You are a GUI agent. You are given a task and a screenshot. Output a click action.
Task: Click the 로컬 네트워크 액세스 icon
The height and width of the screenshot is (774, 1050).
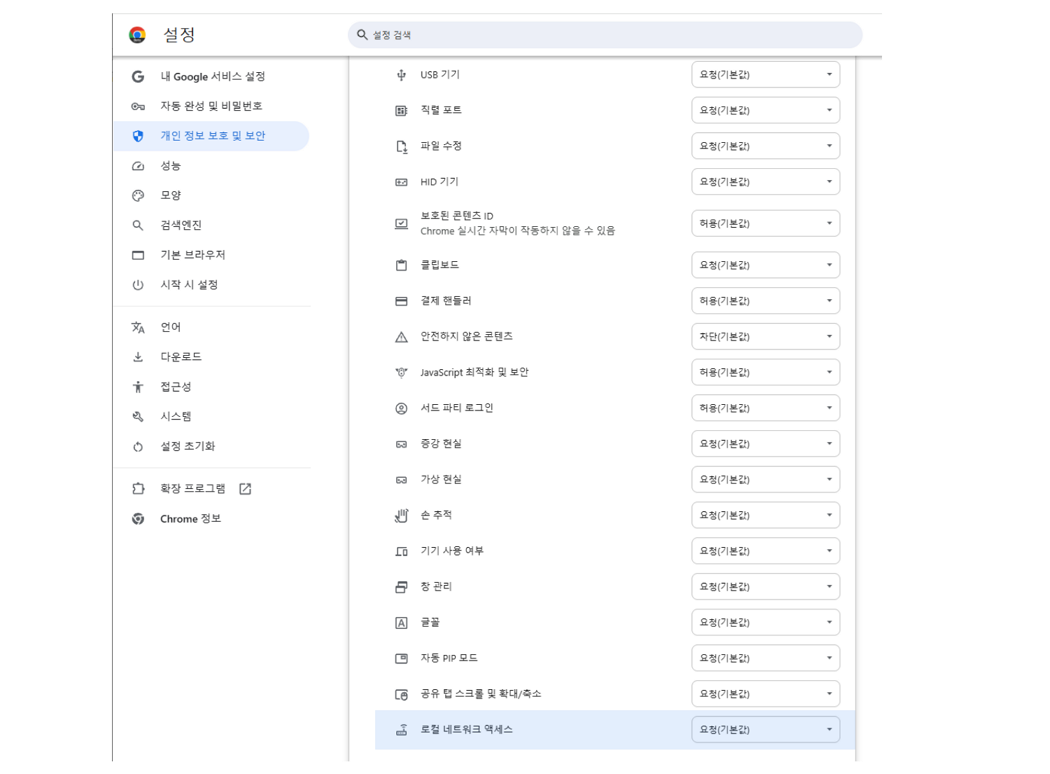[401, 730]
